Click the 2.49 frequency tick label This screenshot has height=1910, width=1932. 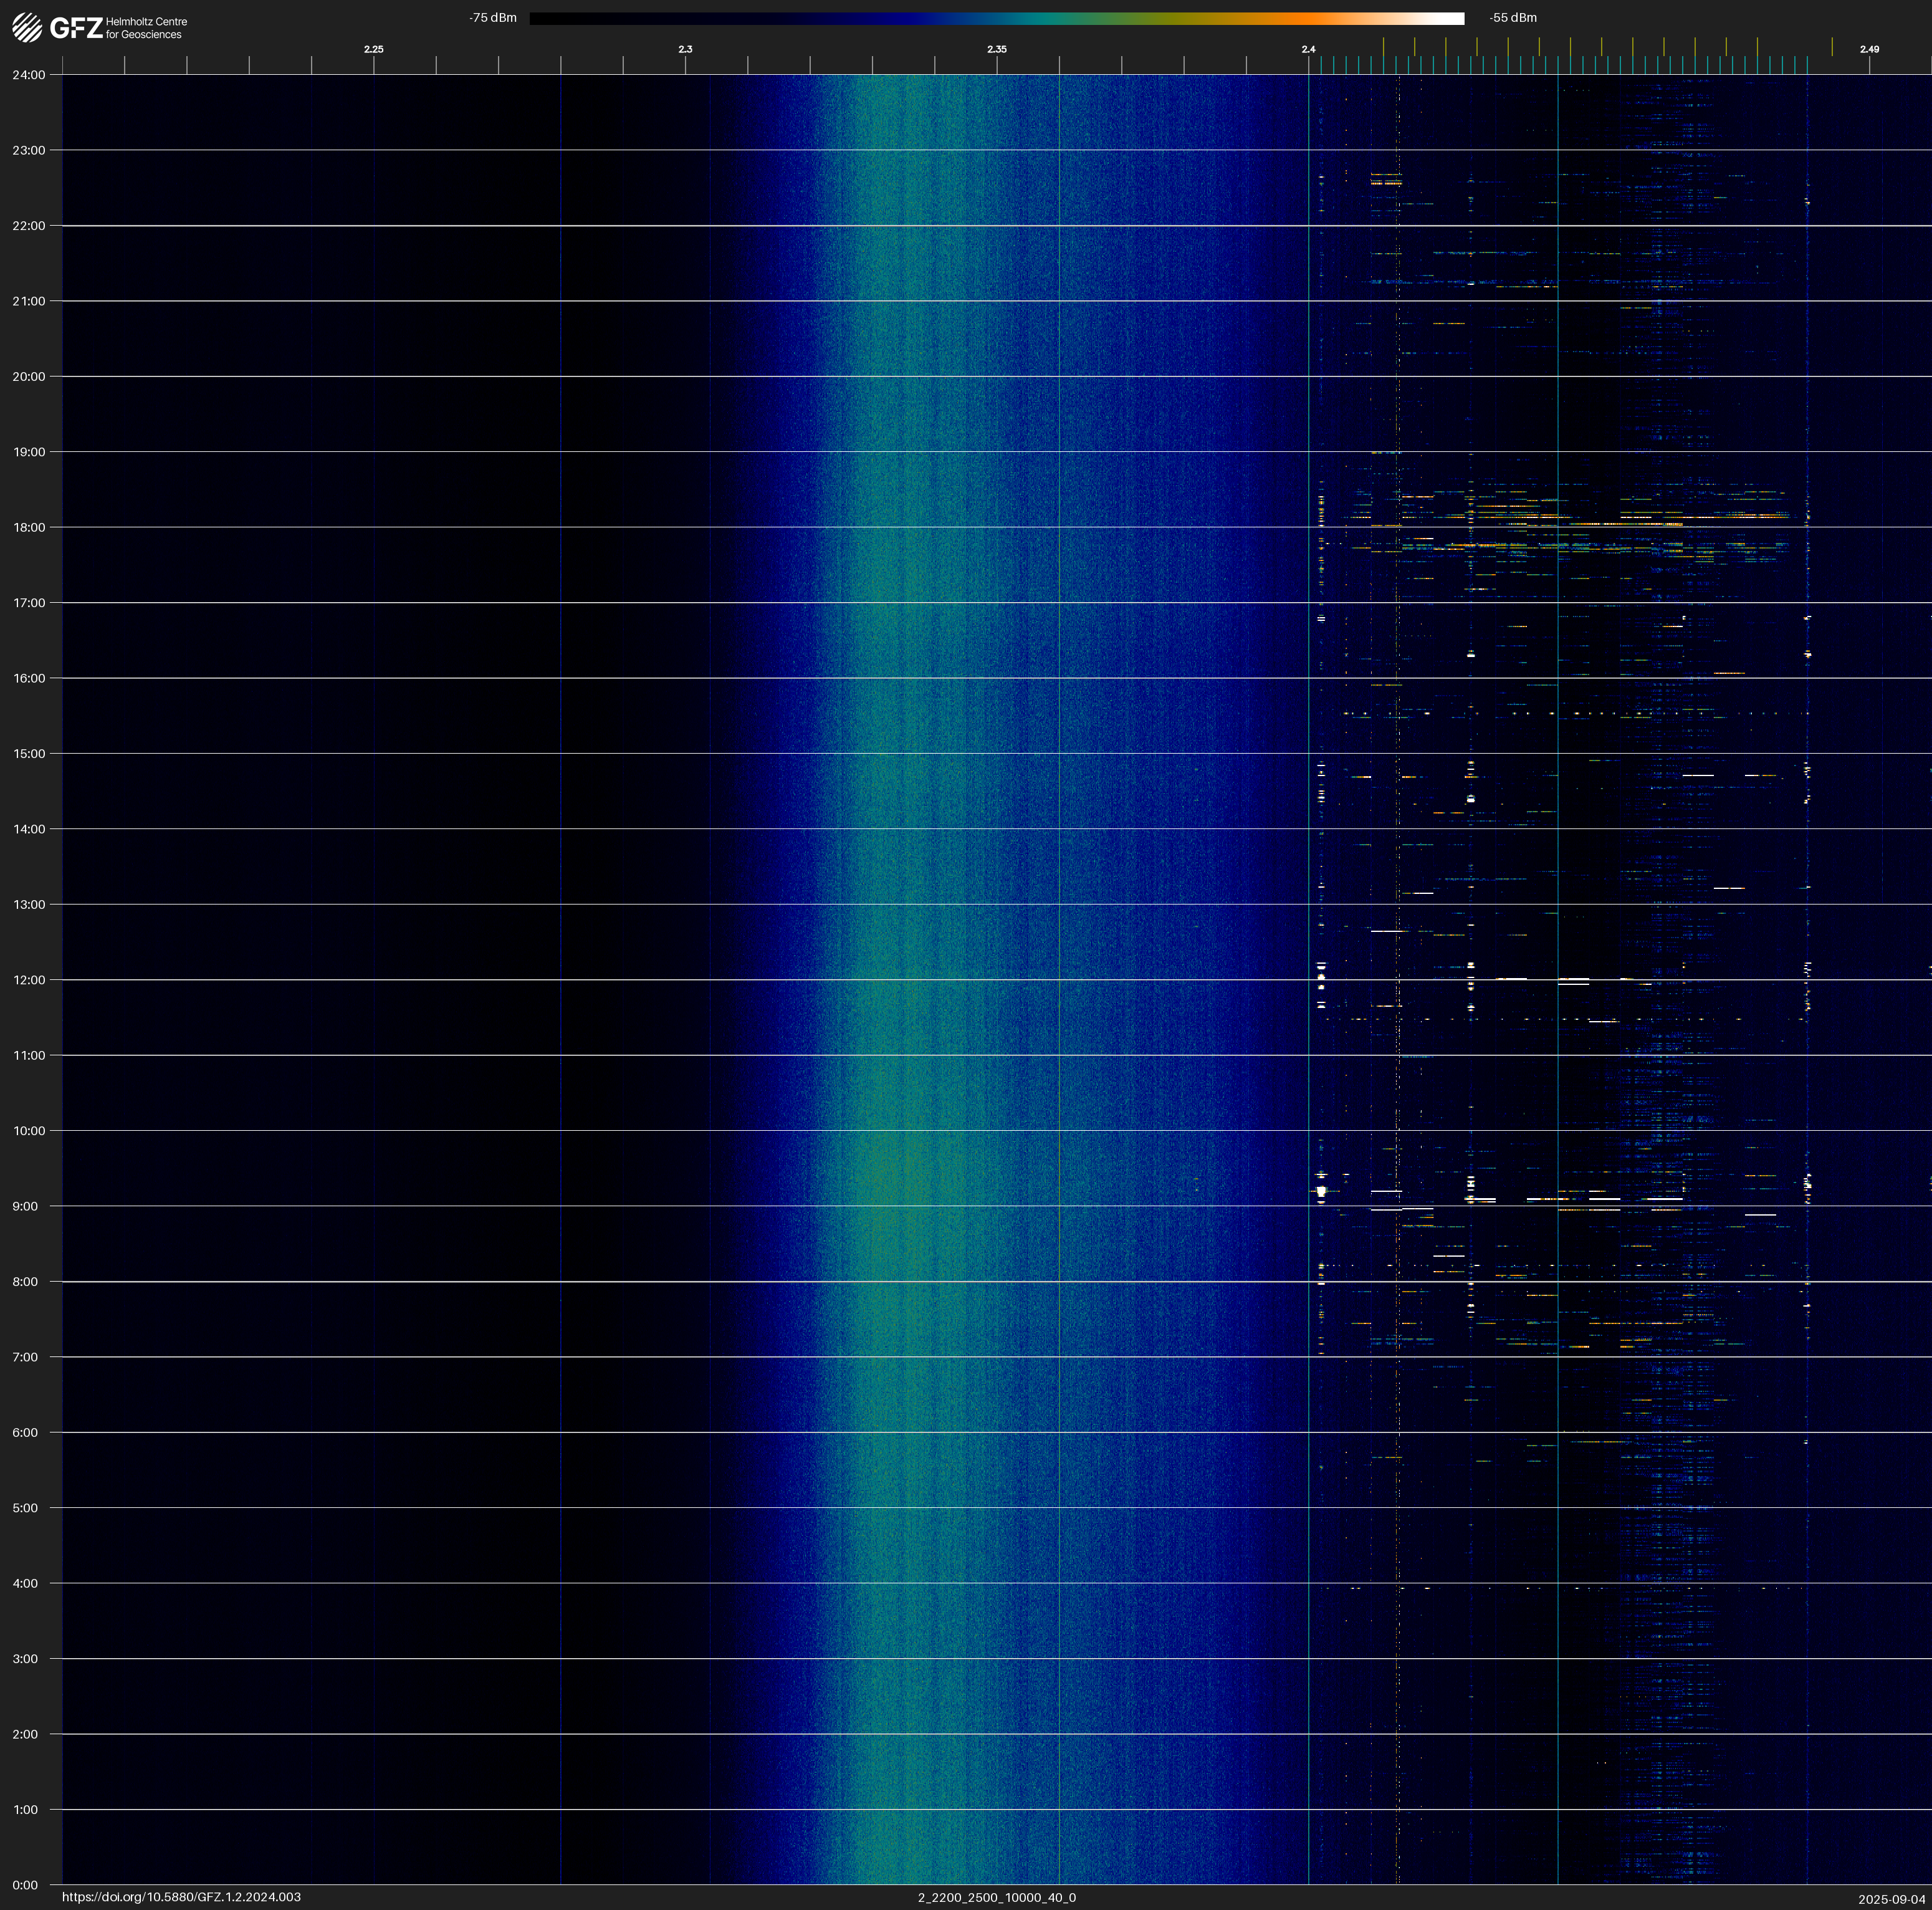(1868, 49)
